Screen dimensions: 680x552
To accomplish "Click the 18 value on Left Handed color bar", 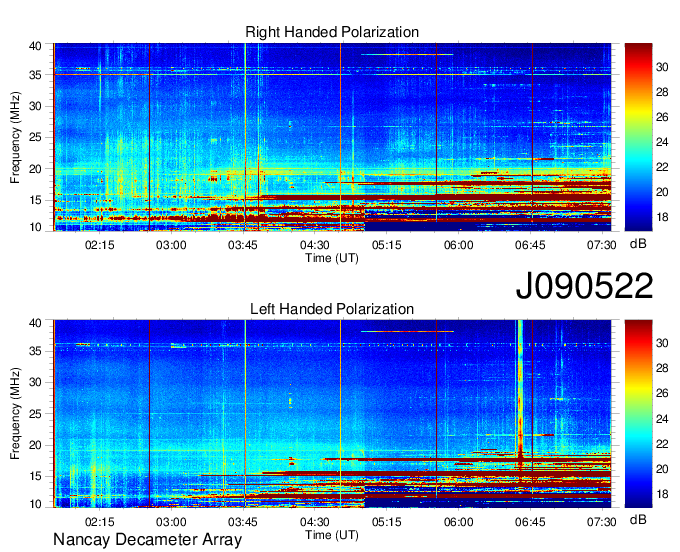I will 662,494.
